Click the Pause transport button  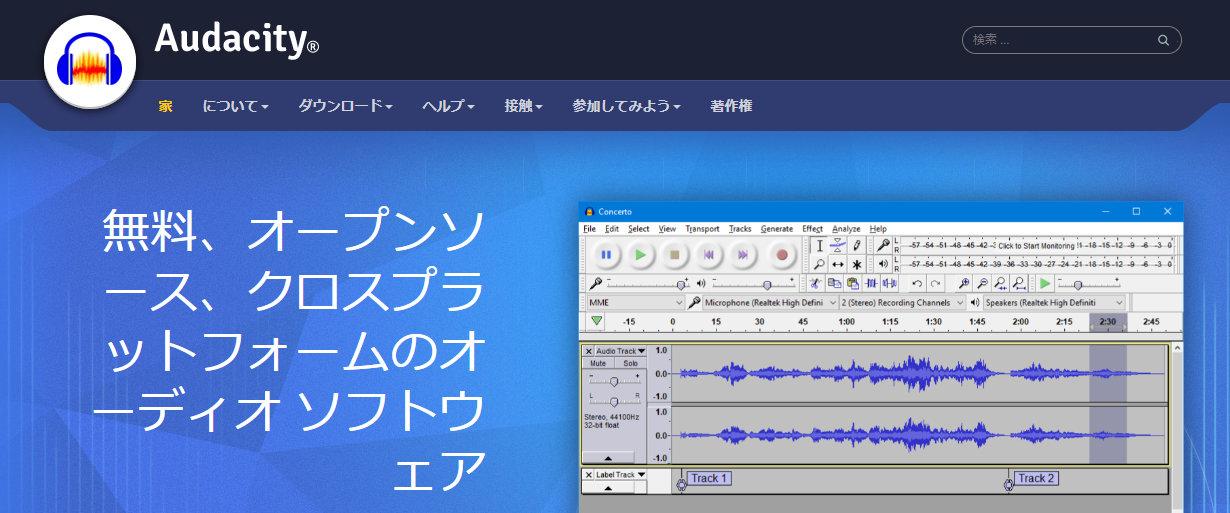pyautogui.click(x=606, y=254)
